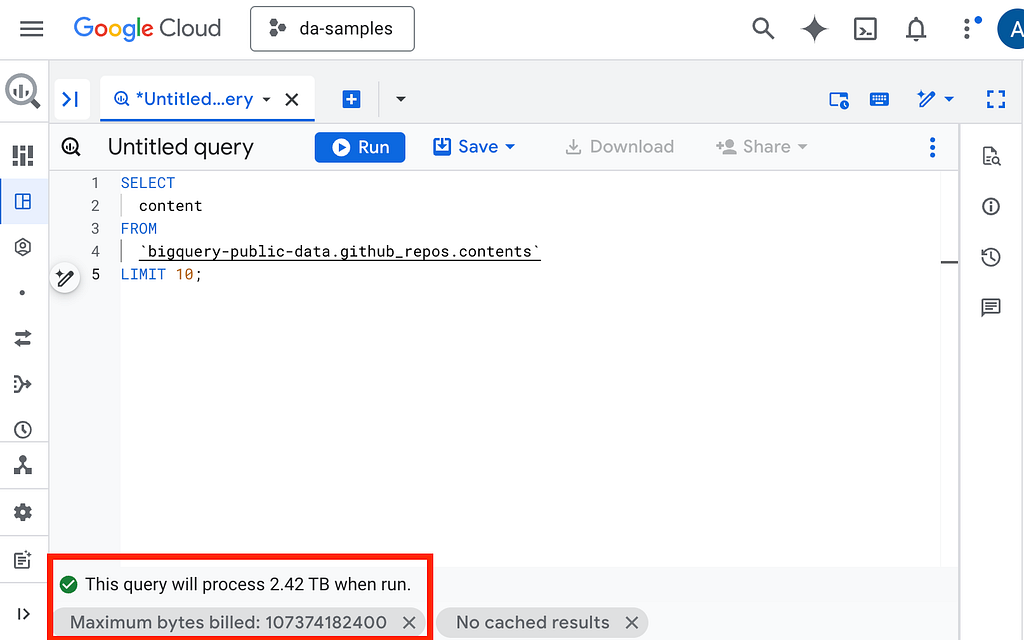Click the Gemini pencil tools icon
The height and width of the screenshot is (640, 1024).
[926, 99]
